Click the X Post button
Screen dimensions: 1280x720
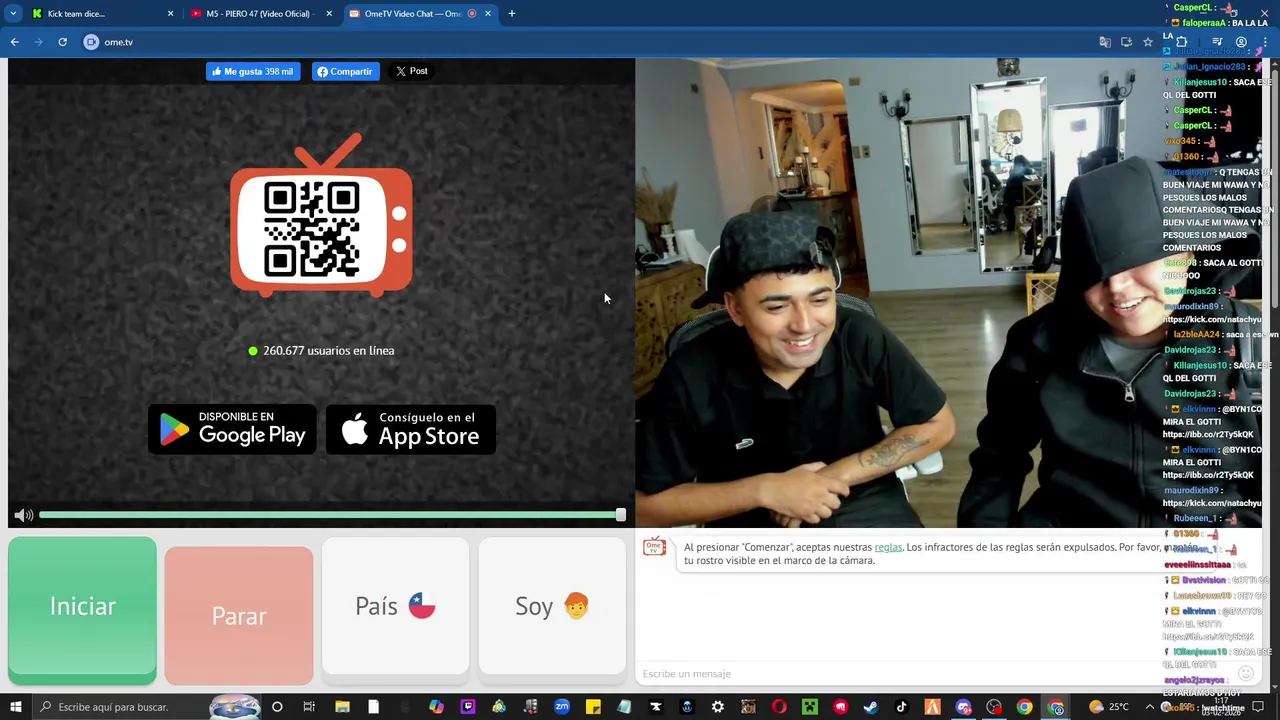coord(411,71)
